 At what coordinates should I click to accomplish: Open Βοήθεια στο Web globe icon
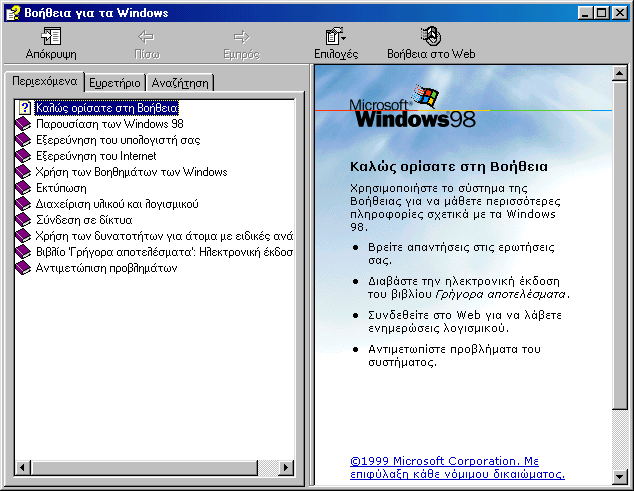tap(431, 36)
